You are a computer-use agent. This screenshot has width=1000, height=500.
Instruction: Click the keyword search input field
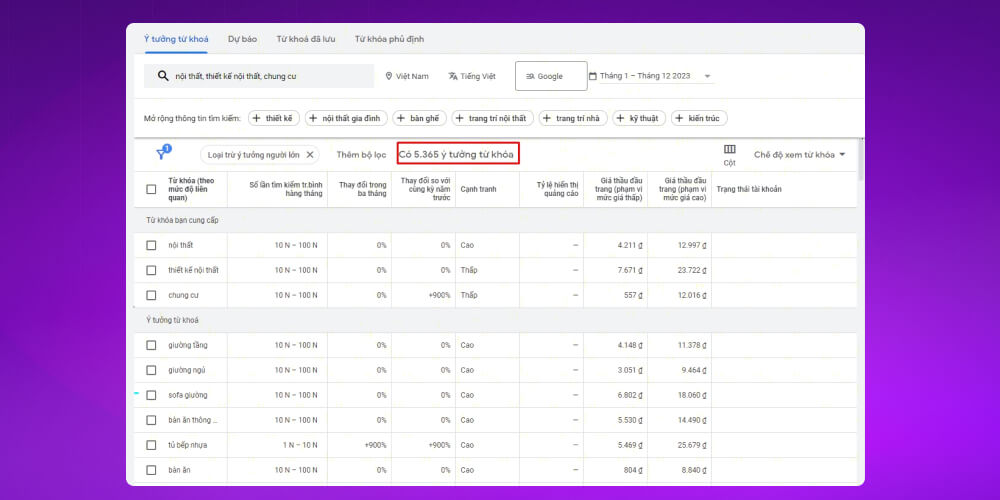(x=259, y=76)
